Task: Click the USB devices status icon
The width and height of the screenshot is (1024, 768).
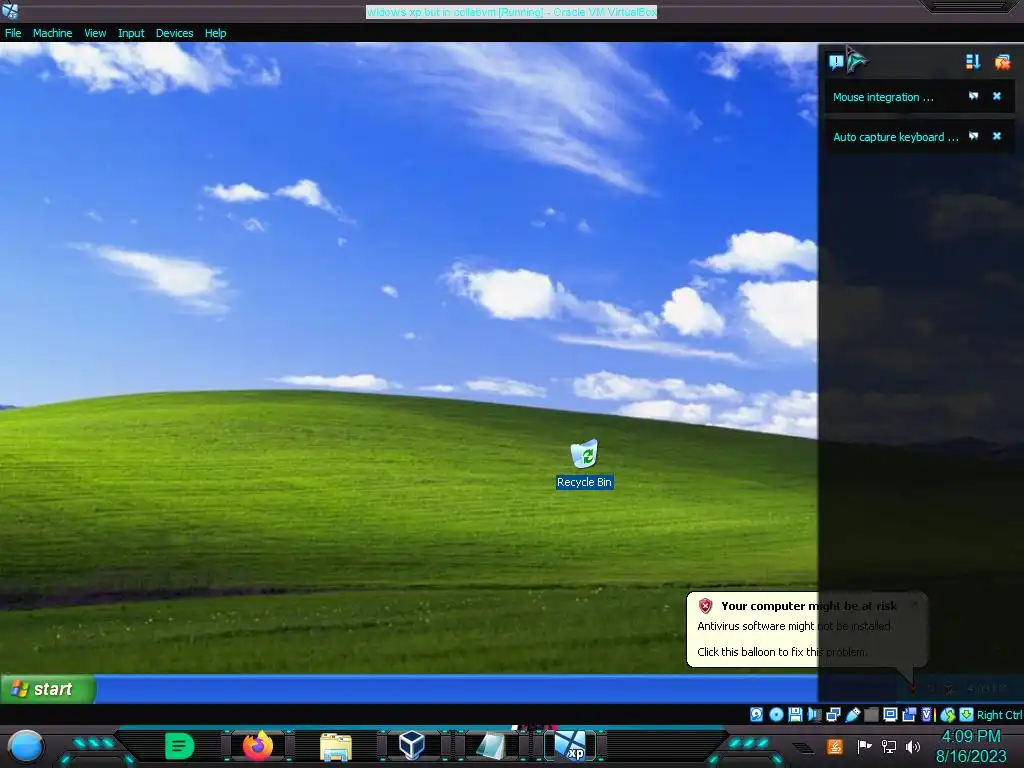Action: 853,714
